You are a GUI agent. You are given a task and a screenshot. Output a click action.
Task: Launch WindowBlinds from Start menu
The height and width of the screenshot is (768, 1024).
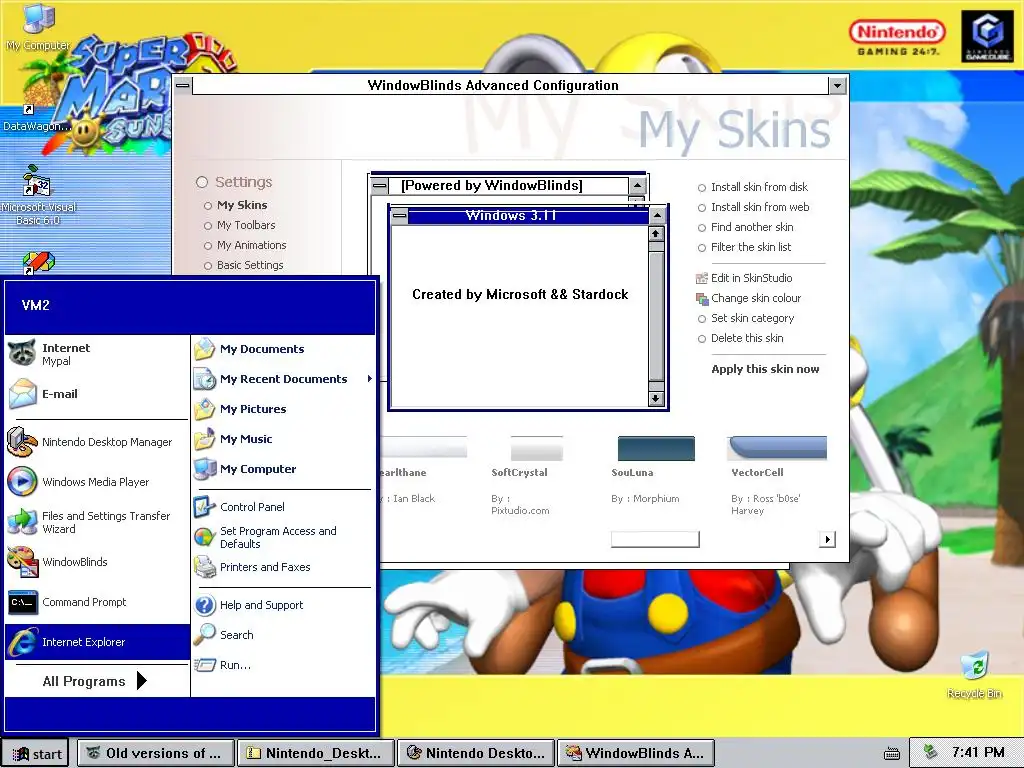97,562
